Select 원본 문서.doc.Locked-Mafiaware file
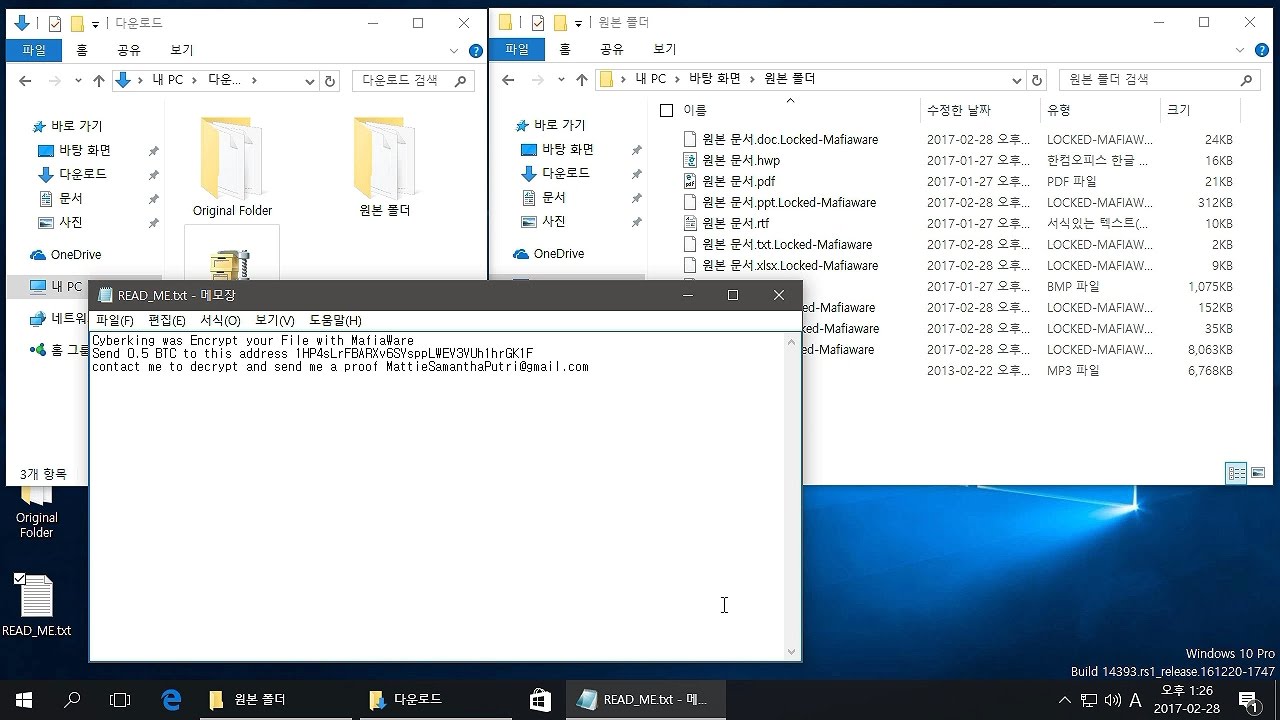This screenshot has width=1280, height=720. (790, 139)
